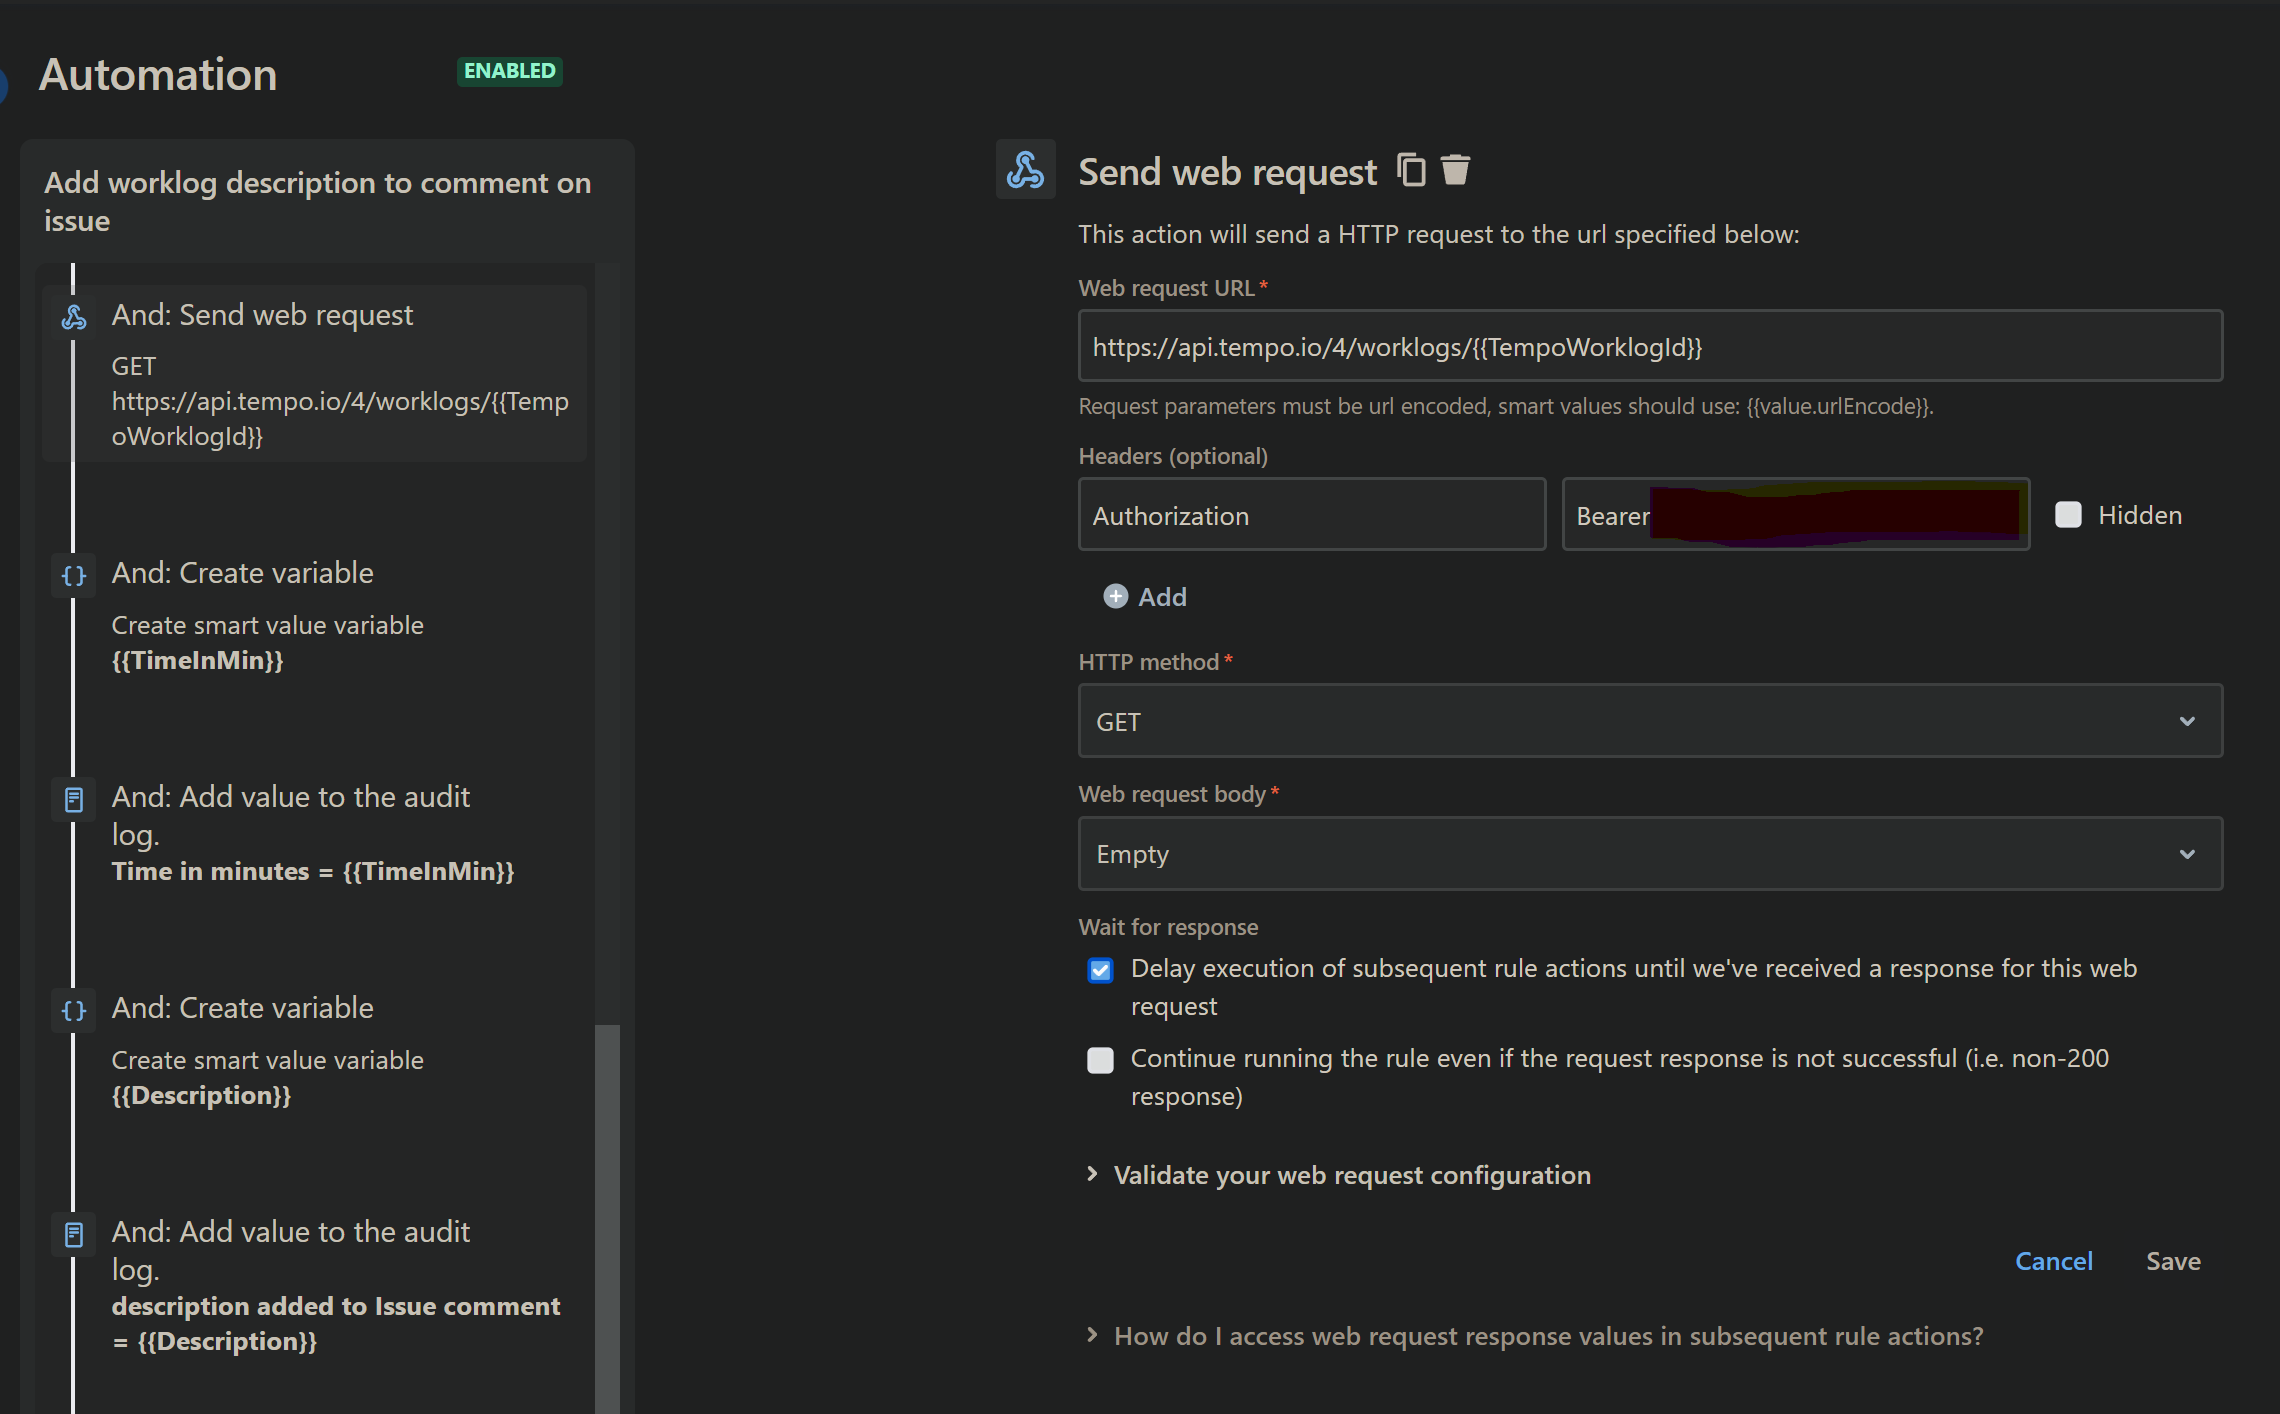Uncheck Delay execution of subsequent rule actions
This screenshot has width=2280, height=1414.
1100,970
